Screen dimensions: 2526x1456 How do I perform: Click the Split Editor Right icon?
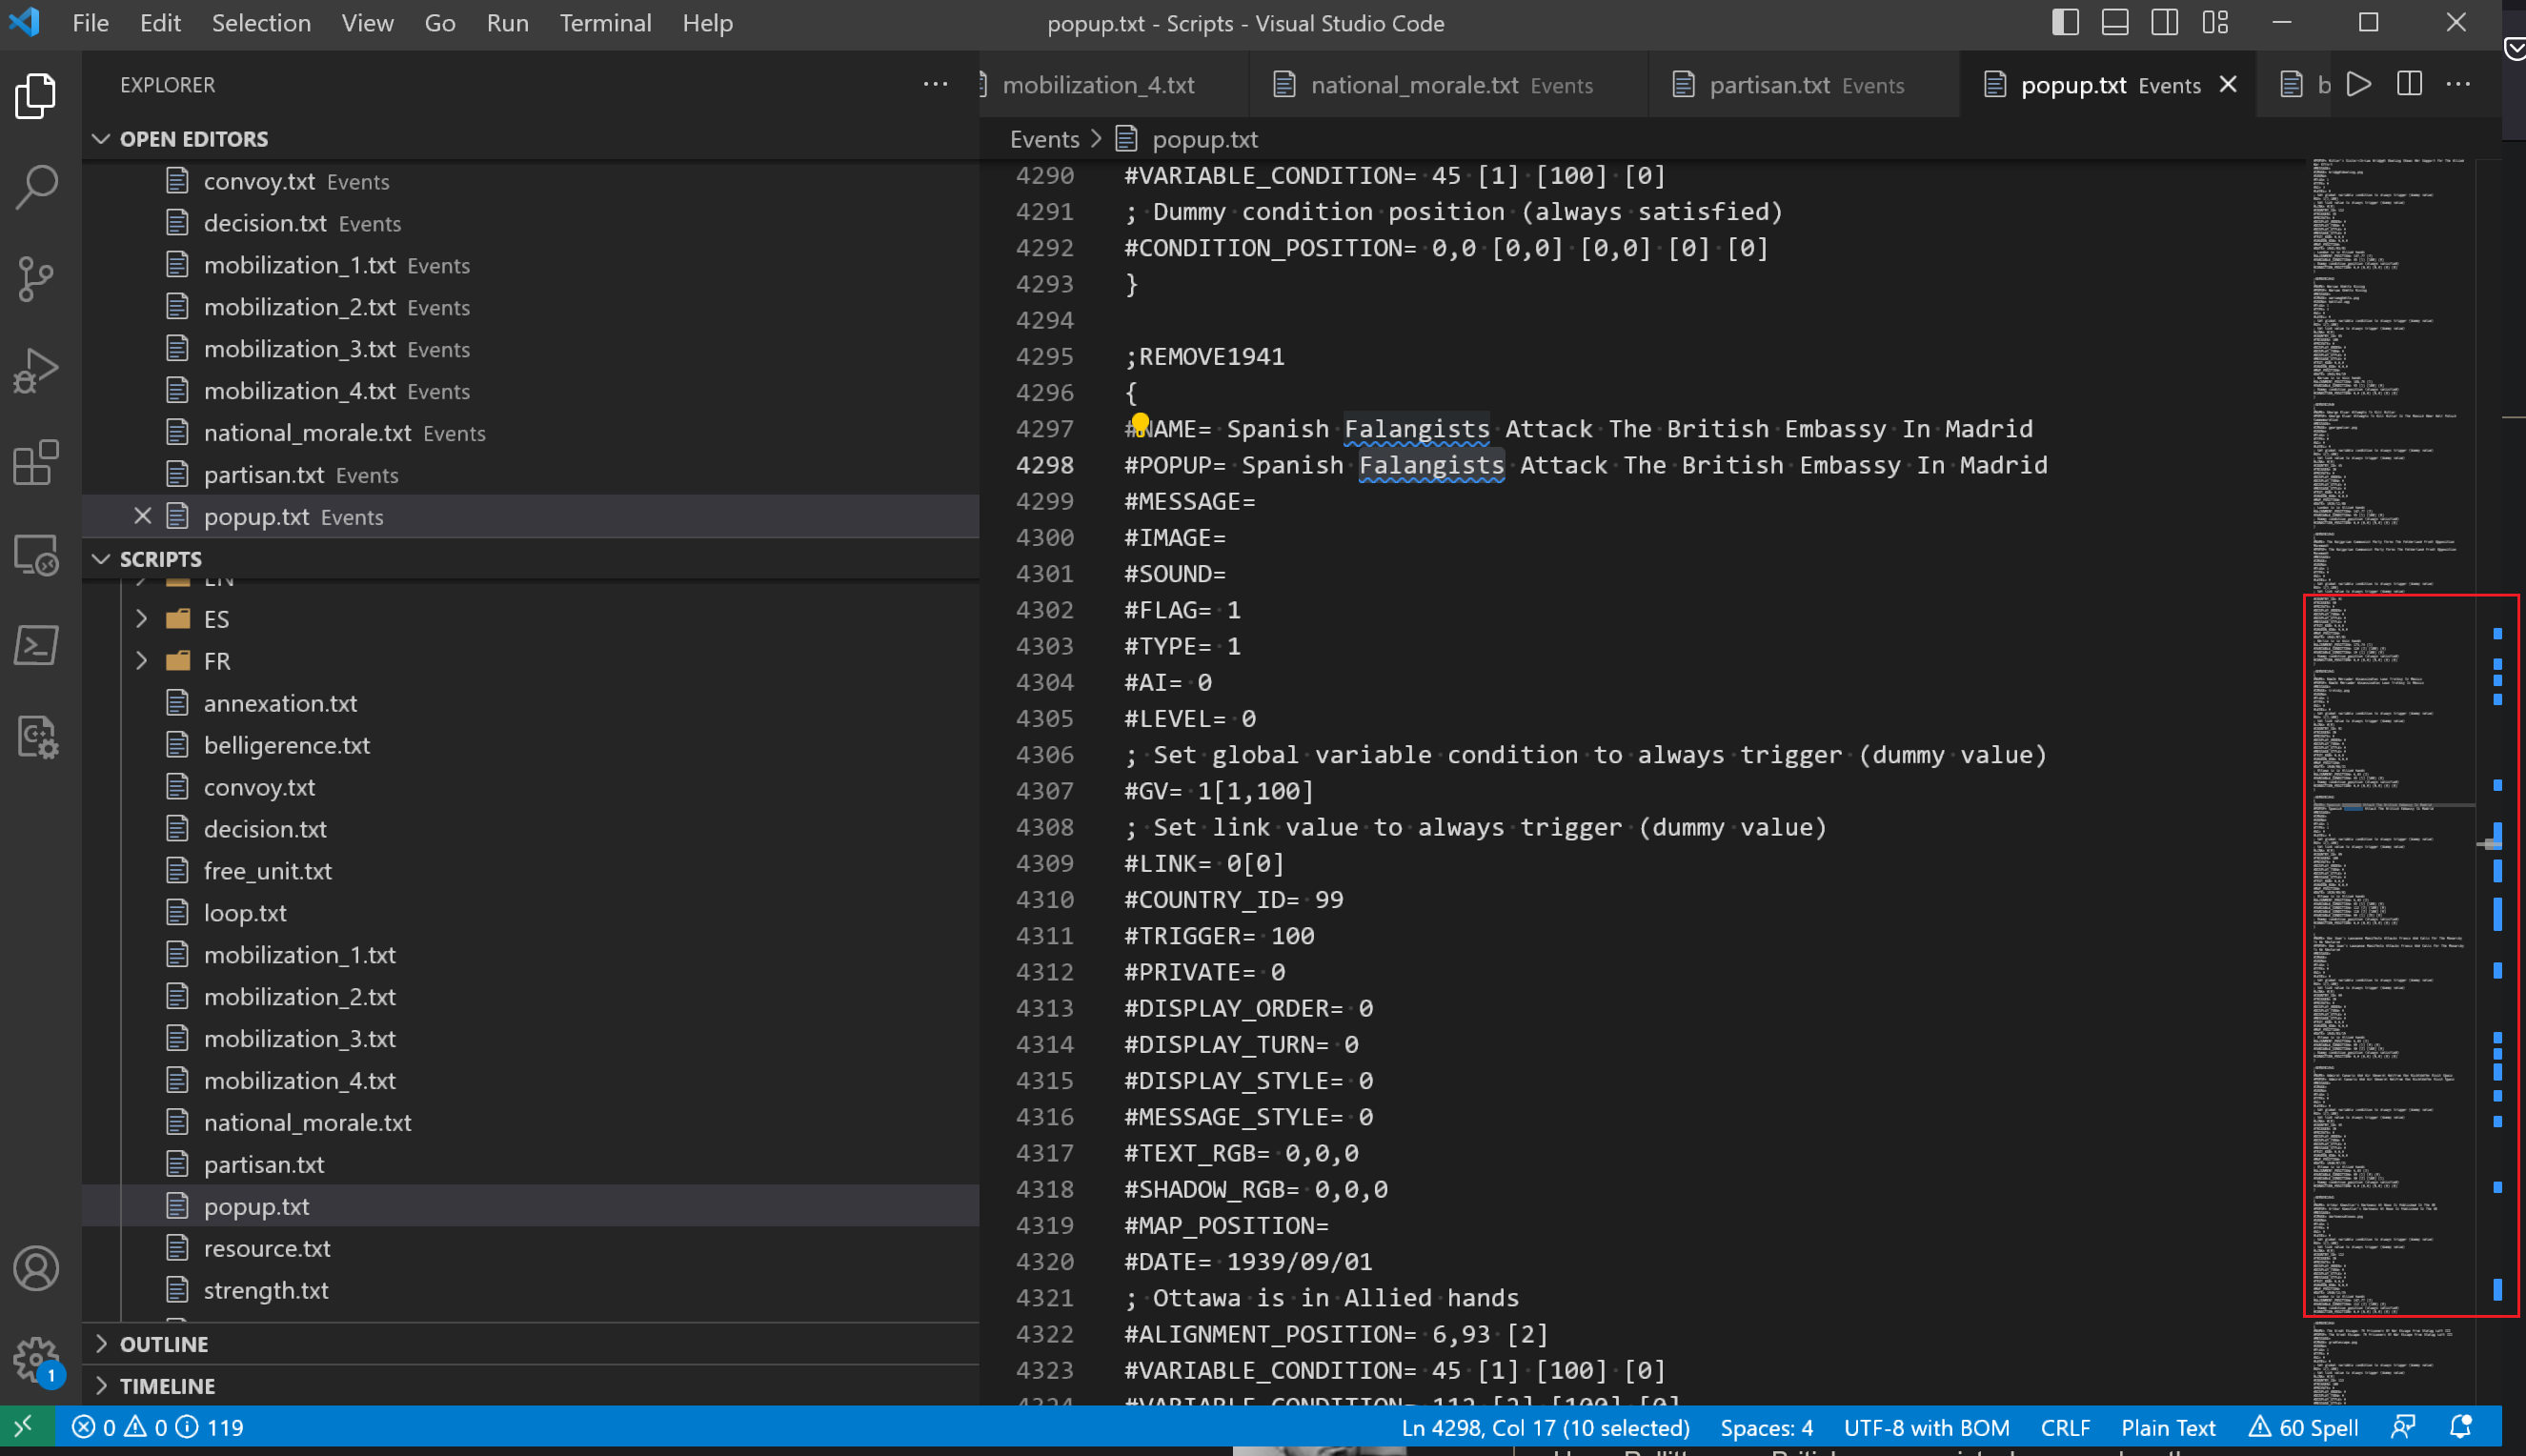click(2409, 85)
